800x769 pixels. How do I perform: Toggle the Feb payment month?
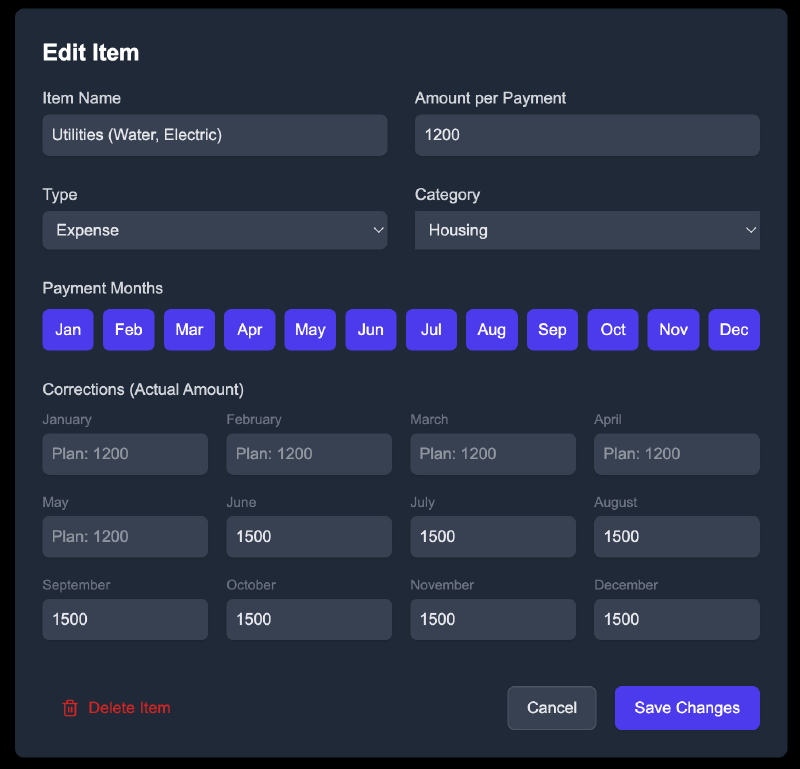(x=128, y=329)
